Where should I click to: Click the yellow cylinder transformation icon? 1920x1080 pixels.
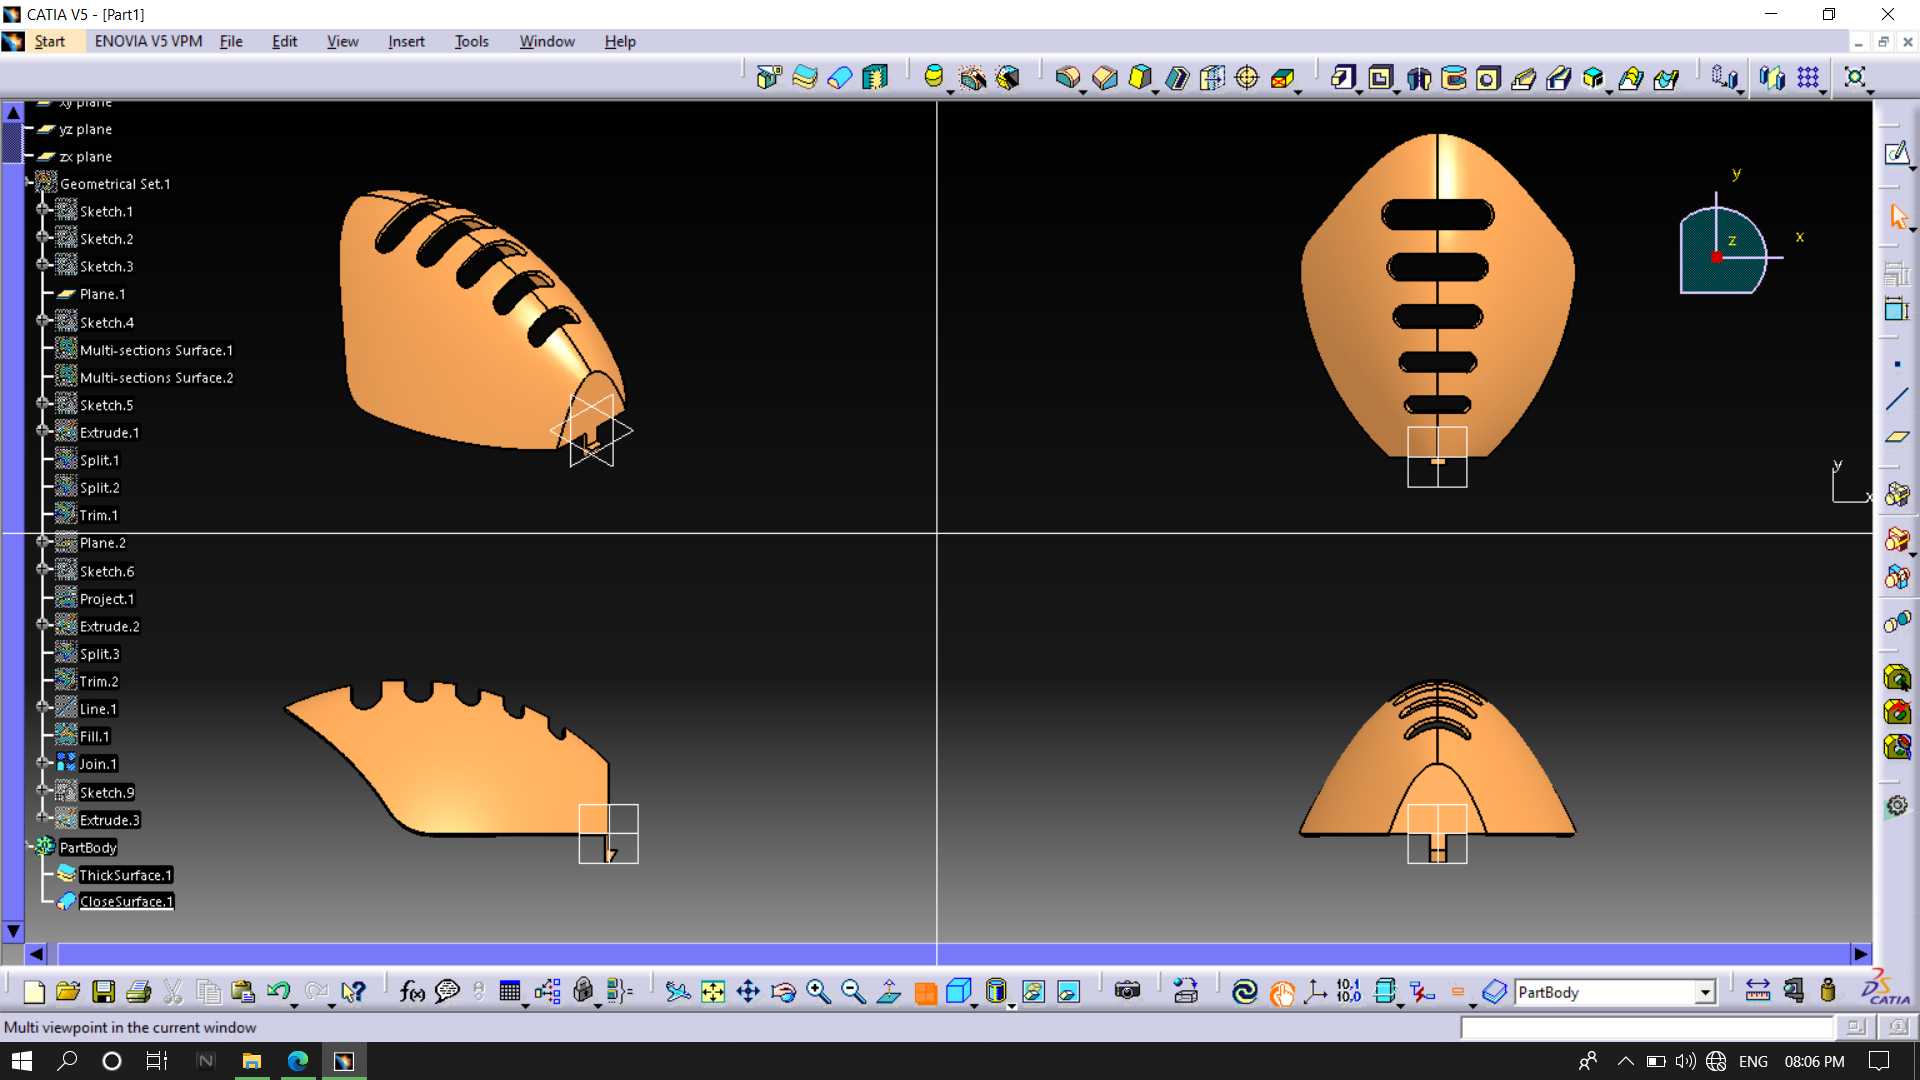tap(933, 77)
